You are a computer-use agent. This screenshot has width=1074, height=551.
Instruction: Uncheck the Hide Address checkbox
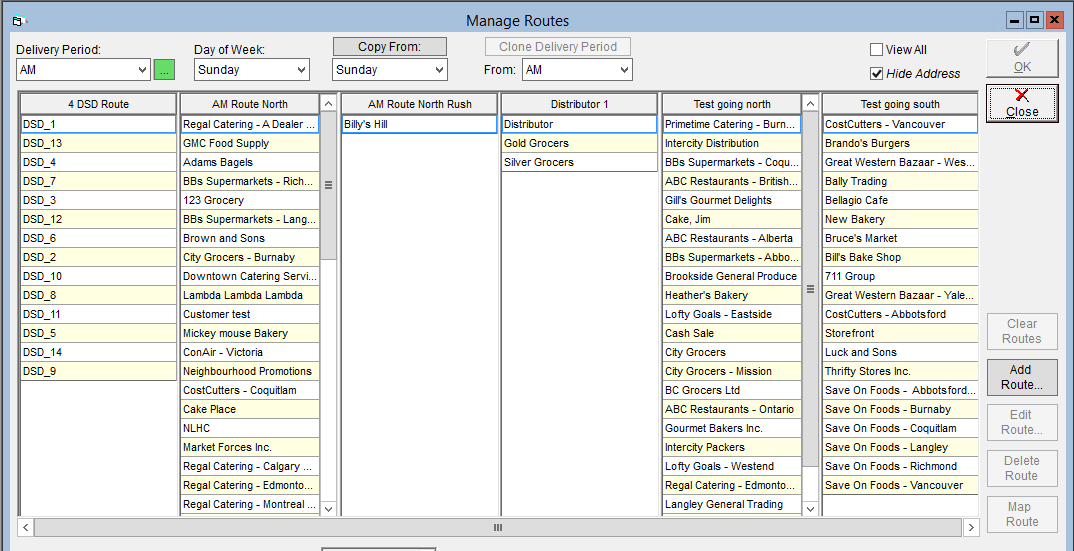[x=876, y=73]
